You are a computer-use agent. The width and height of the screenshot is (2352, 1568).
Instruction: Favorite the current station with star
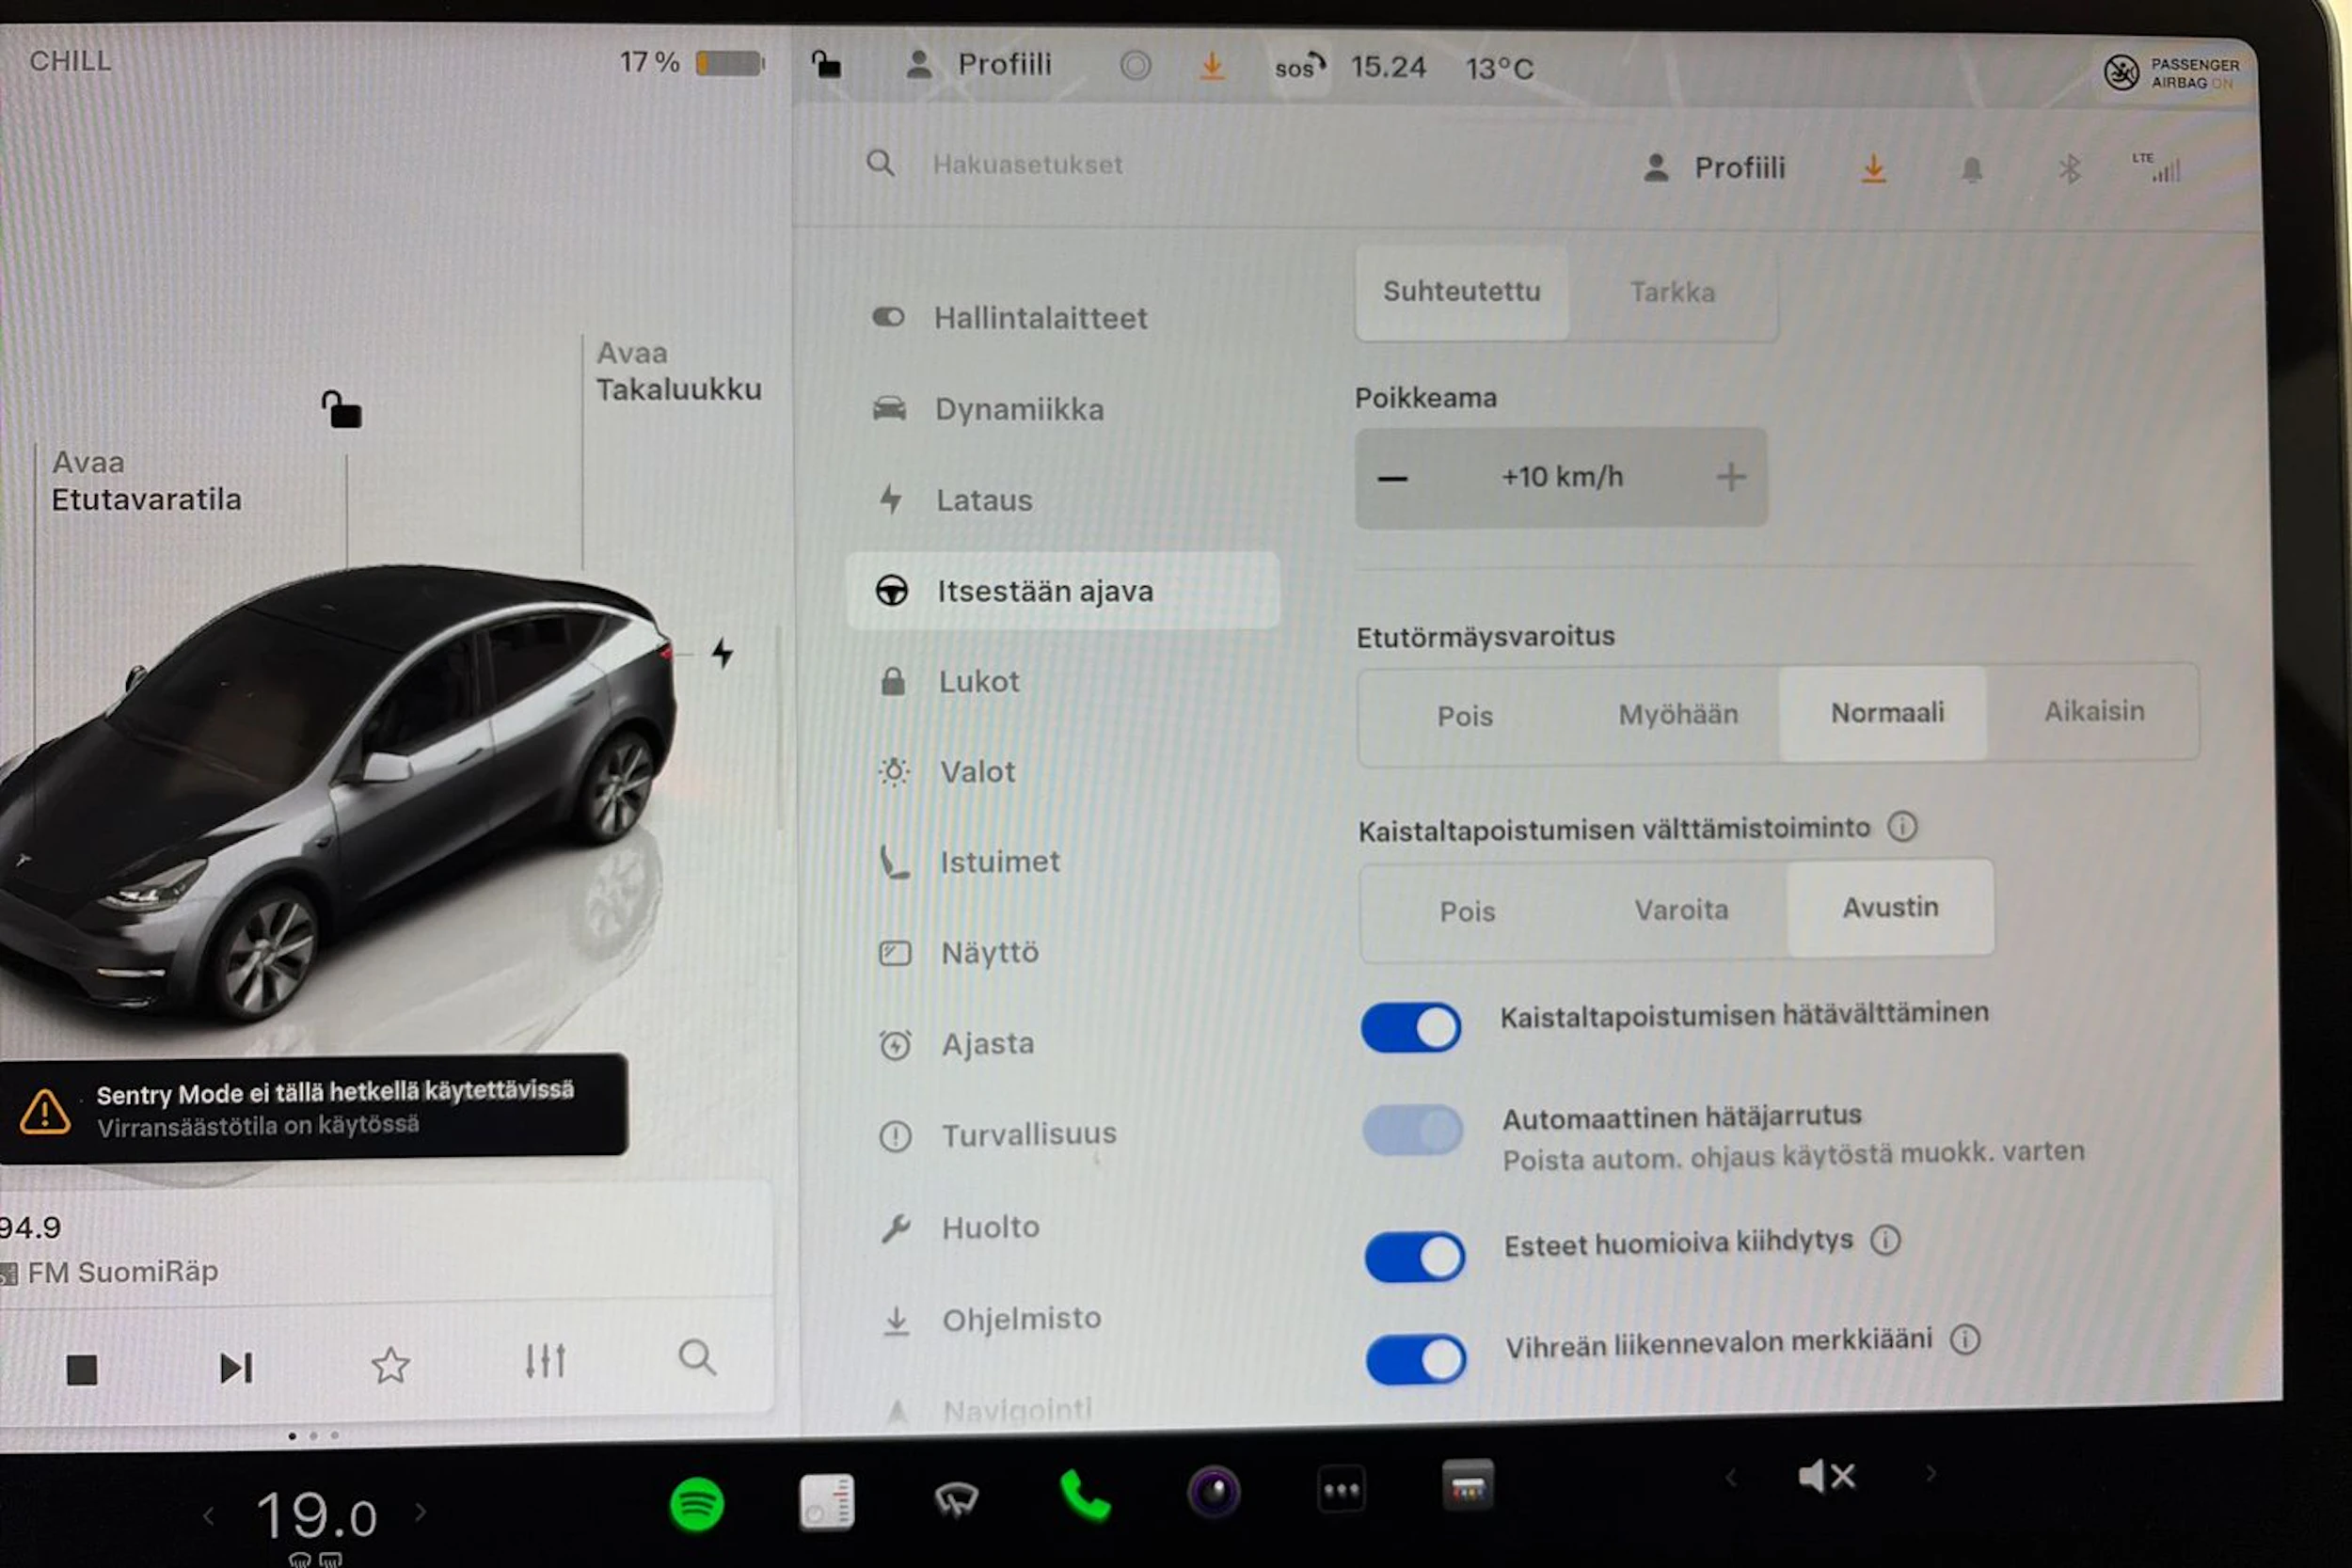point(390,1365)
